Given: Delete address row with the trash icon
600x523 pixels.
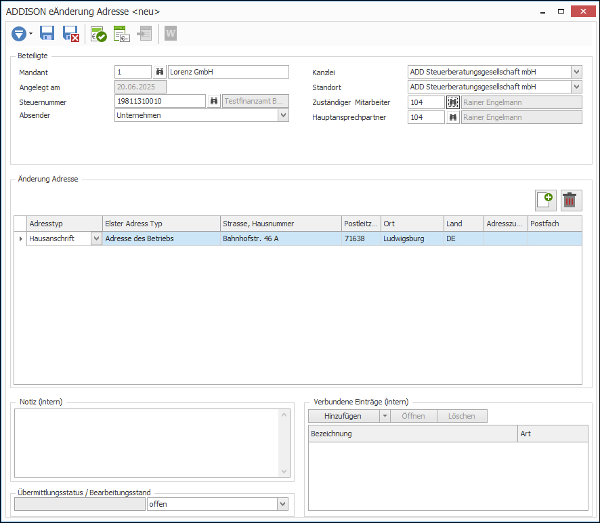Looking at the screenshot, I should tap(571, 200).
